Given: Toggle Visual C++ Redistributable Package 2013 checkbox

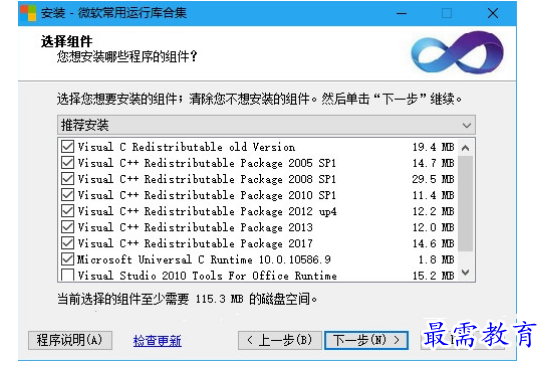Looking at the screenshot, I should coord(67,227).
